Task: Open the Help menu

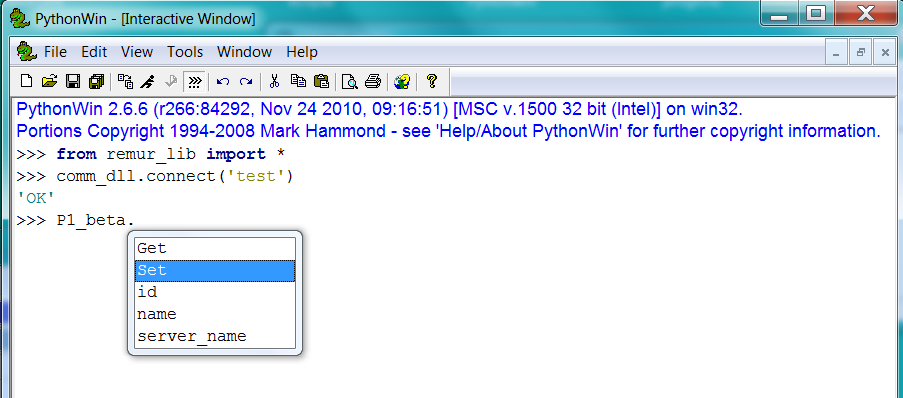Action: point(302,52)
